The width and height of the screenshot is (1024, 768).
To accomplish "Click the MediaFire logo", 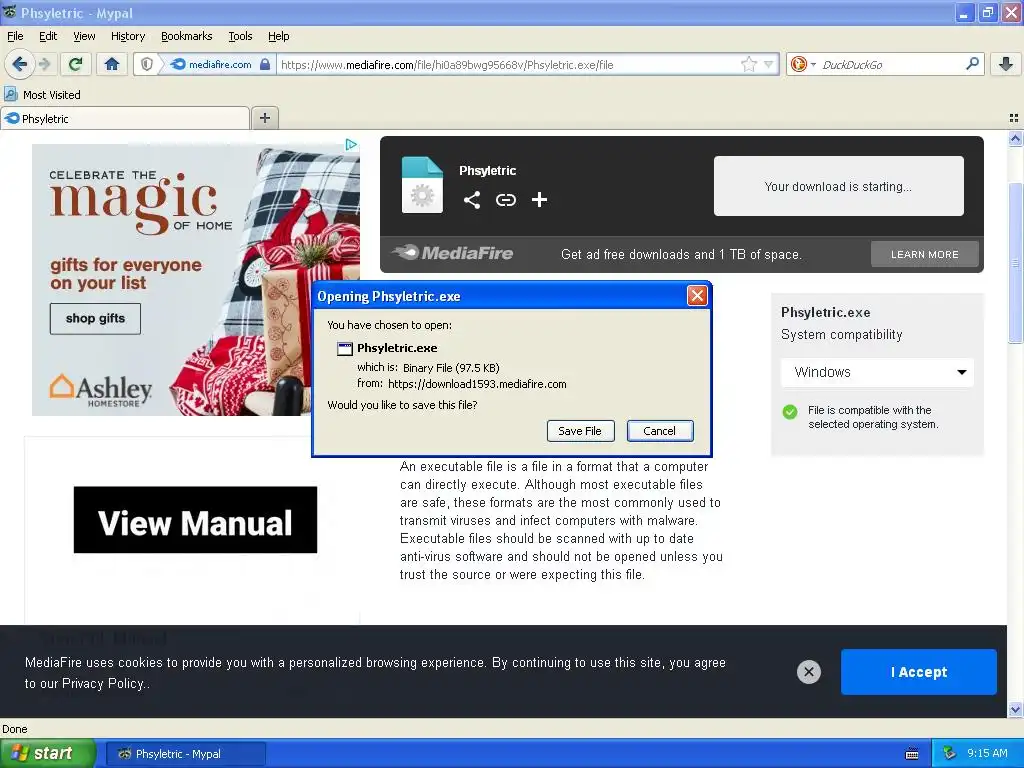I will pos(453,253).
